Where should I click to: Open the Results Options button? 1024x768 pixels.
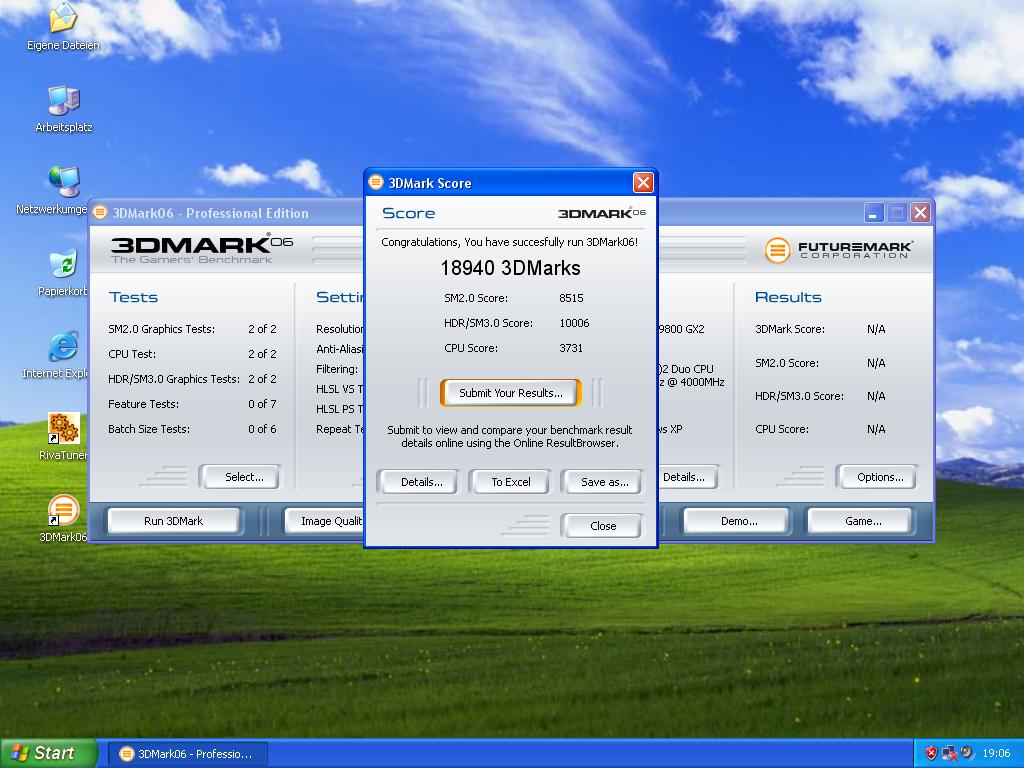tap(879, 477)
